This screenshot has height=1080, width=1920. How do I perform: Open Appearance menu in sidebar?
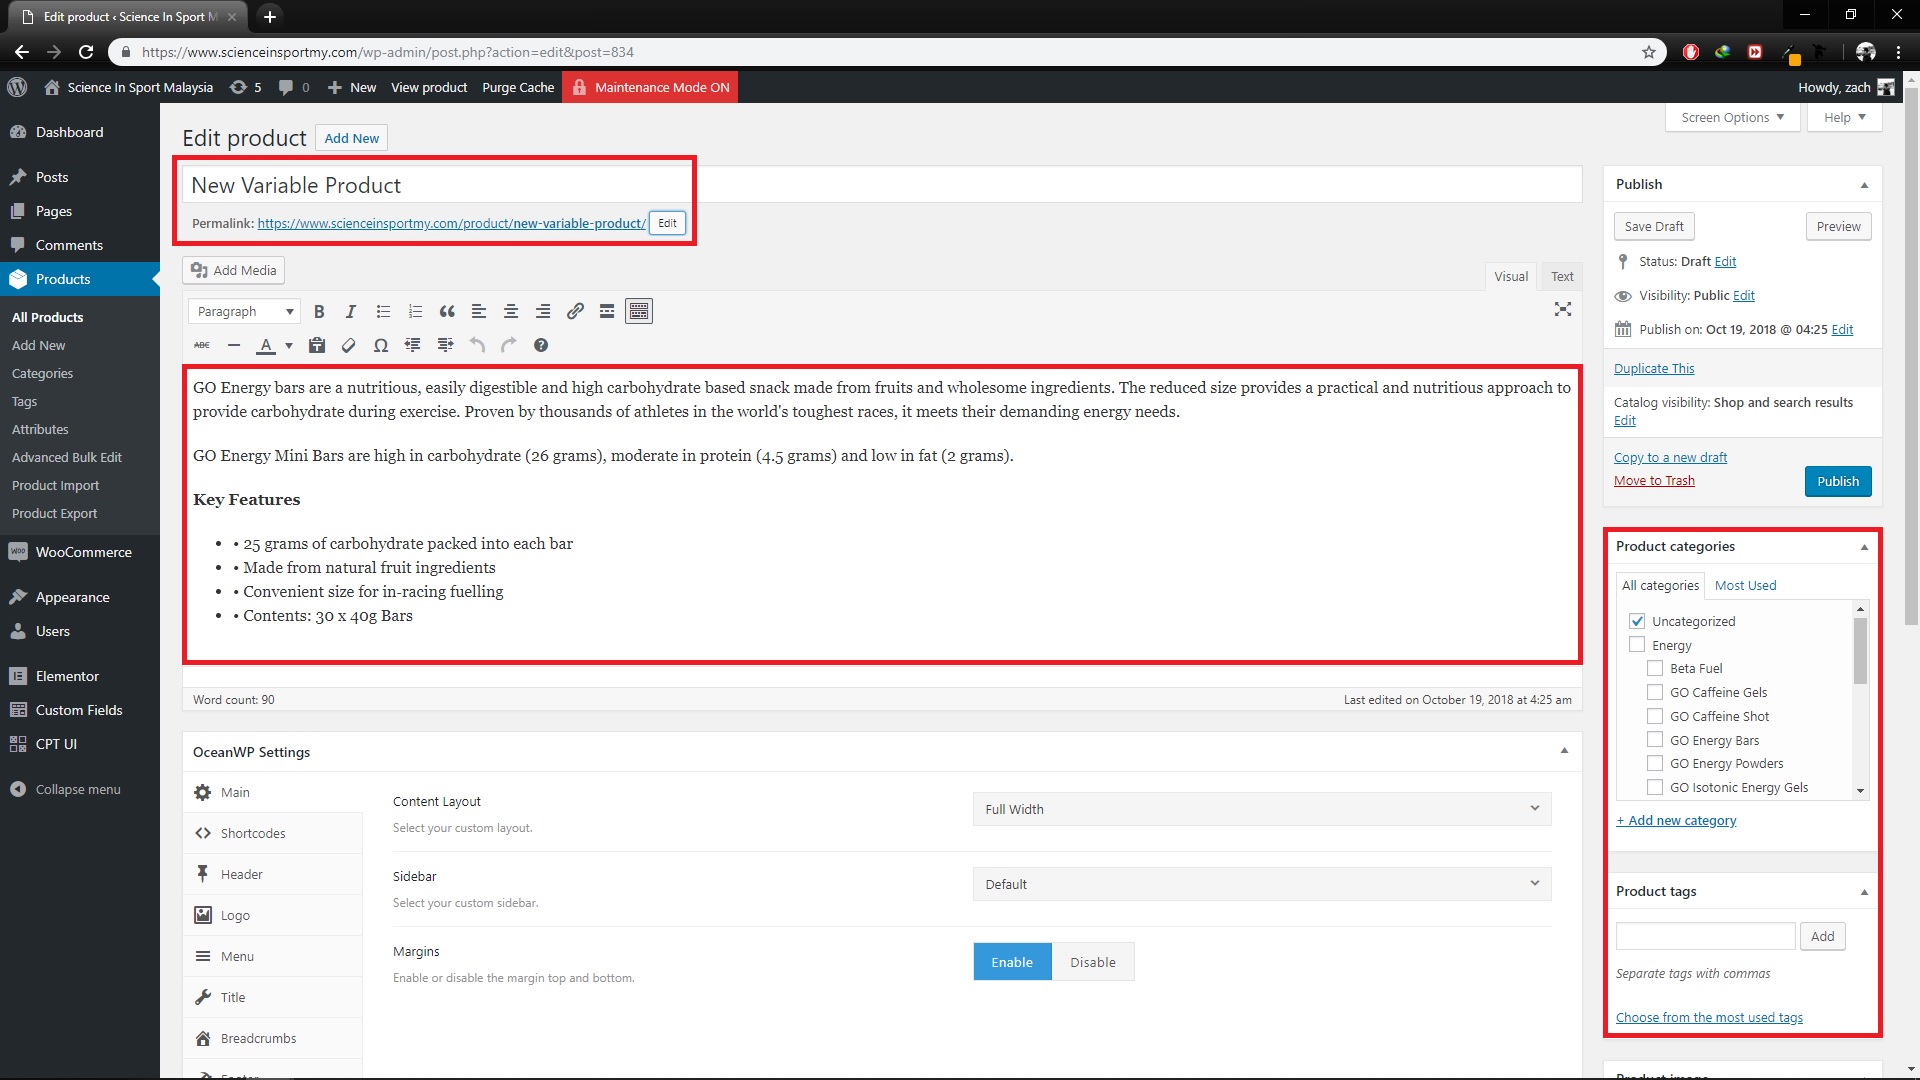point(80,597)
